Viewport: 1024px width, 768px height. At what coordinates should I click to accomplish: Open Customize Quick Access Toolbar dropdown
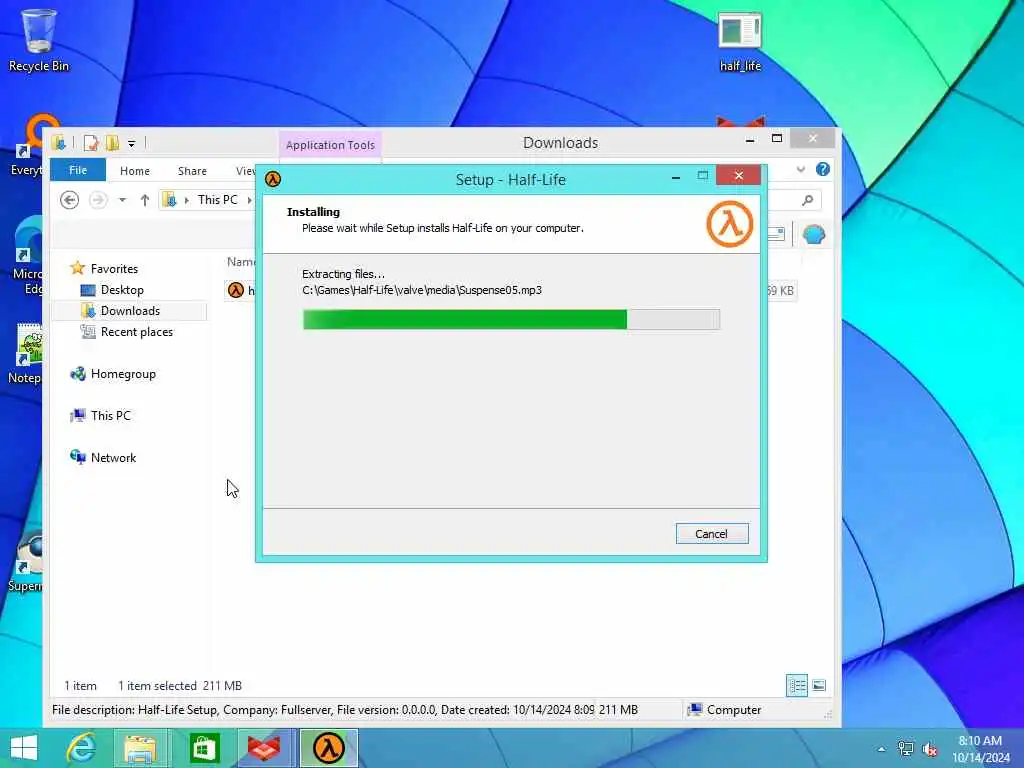pos(131,143)
